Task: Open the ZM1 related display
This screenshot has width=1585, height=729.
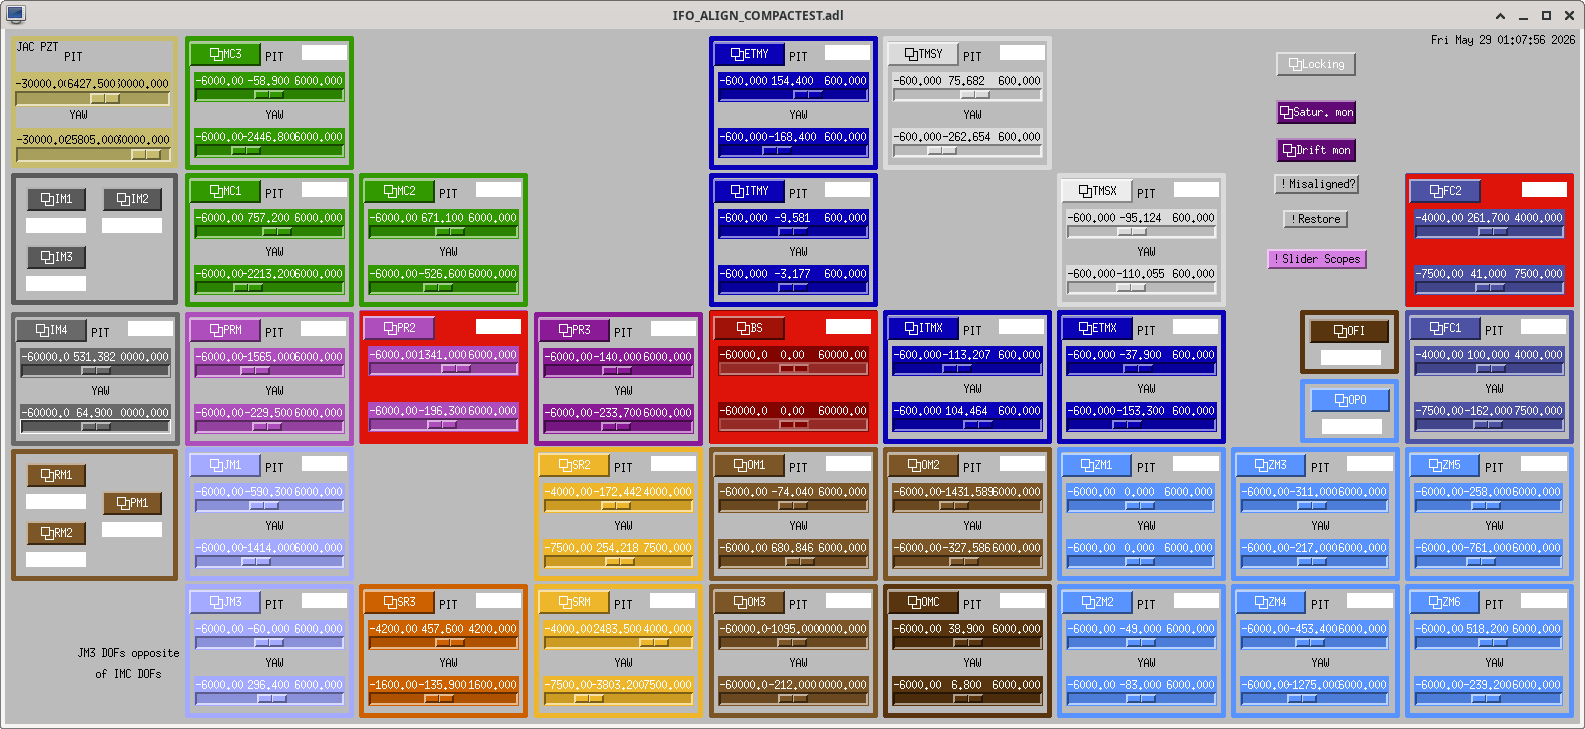Action: (x=1097, y=465)
